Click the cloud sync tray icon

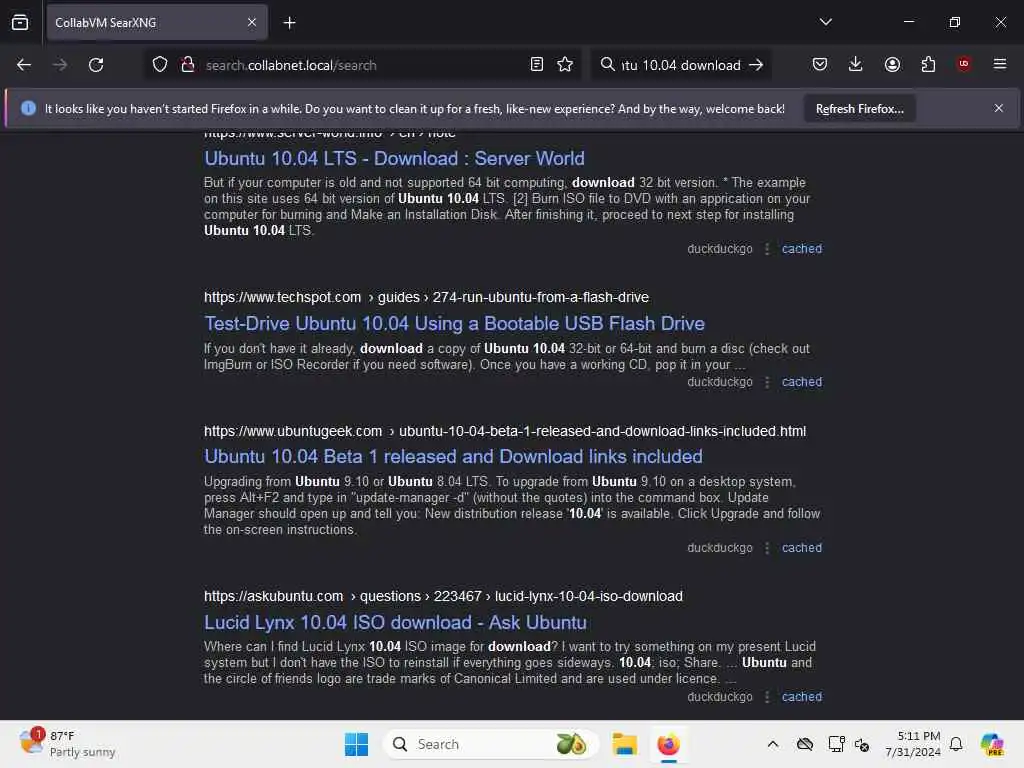(805, 744)
